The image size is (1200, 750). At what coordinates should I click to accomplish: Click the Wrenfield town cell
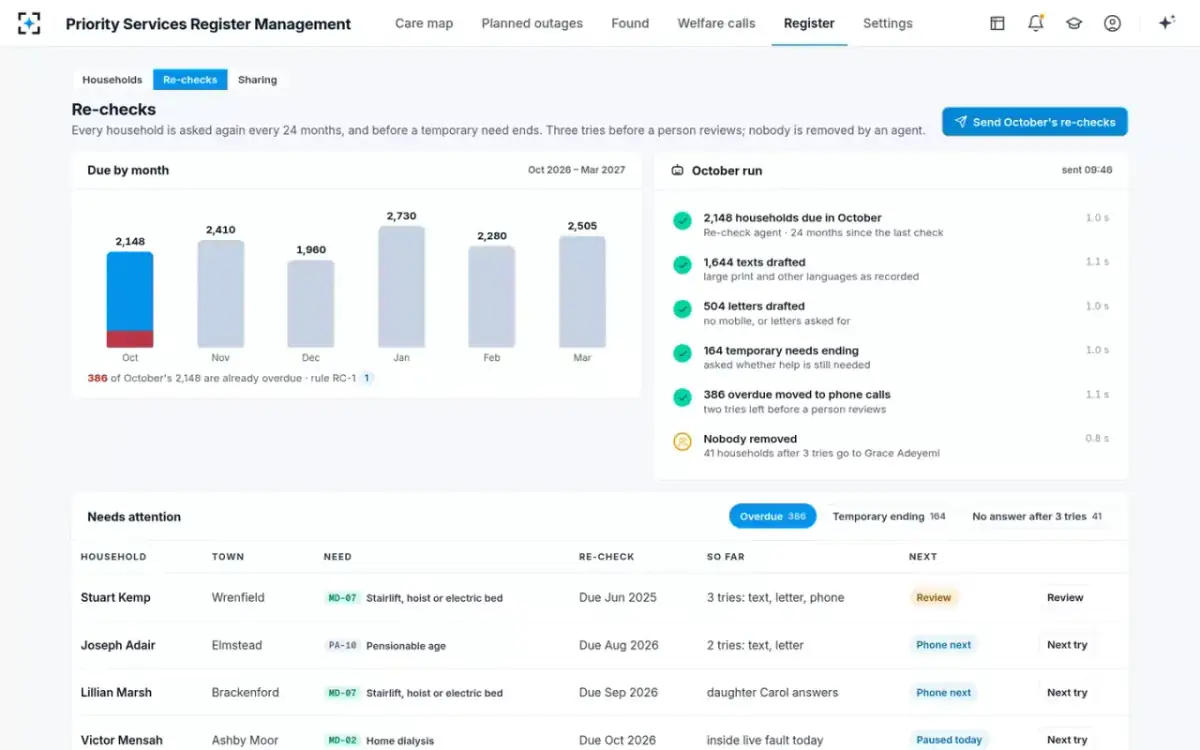[x=238, y=598]
